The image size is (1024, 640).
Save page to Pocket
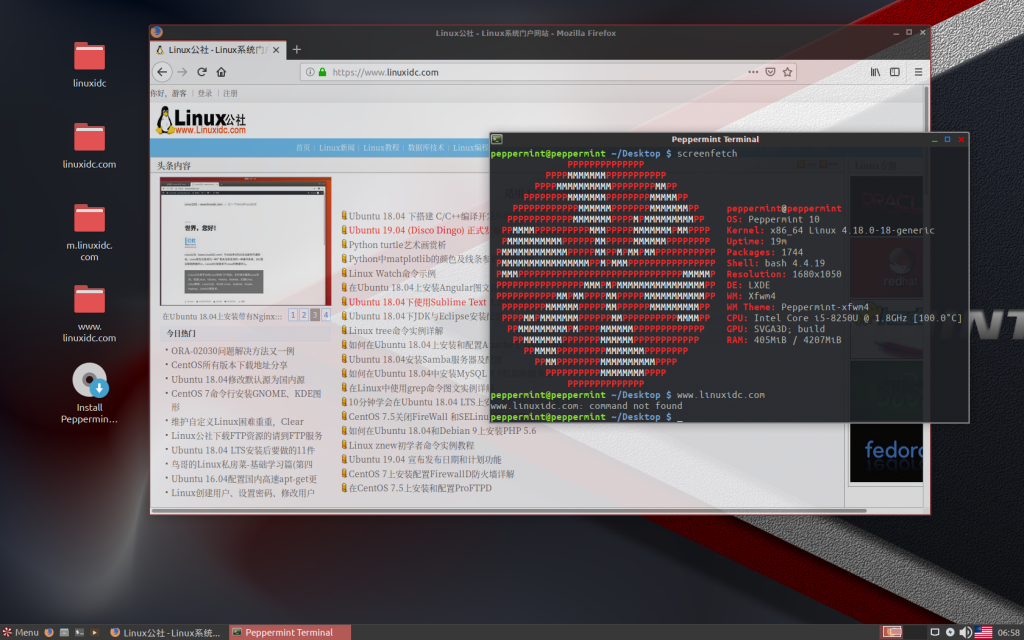pyautogui.click(x=771, y=72)
